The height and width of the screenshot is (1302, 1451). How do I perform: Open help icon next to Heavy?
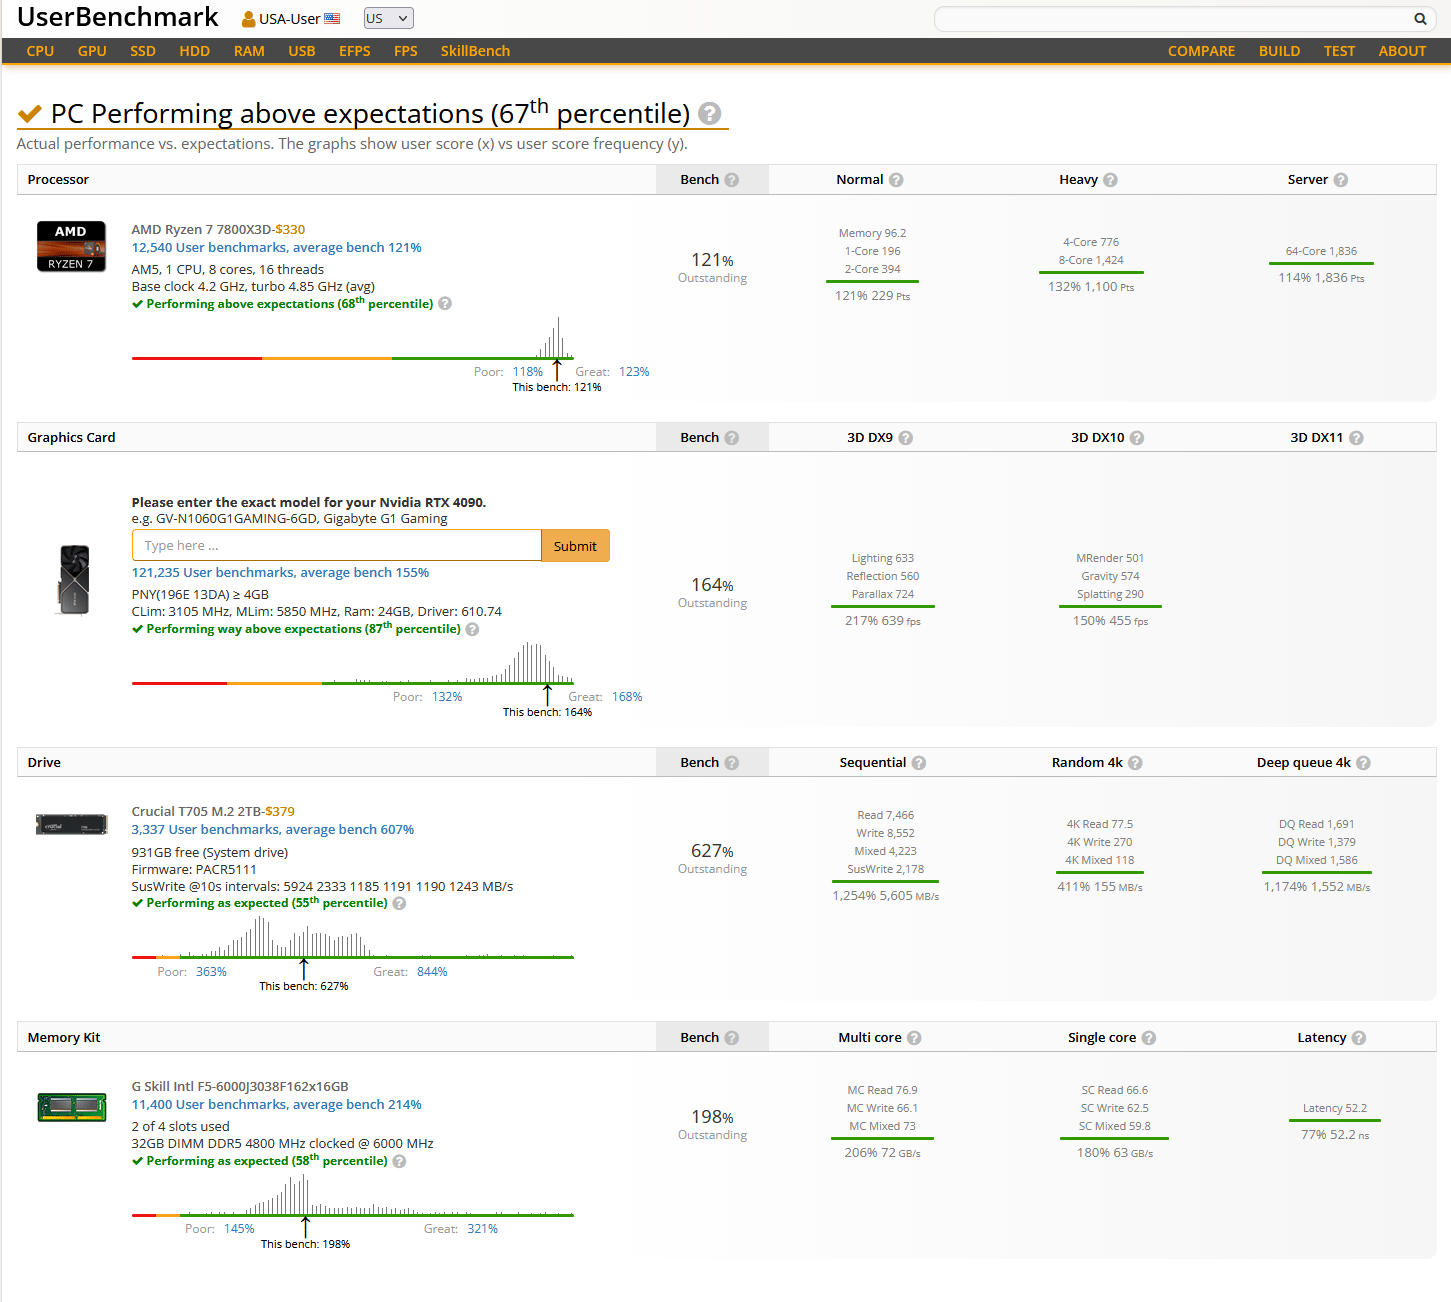point(1110,180)
